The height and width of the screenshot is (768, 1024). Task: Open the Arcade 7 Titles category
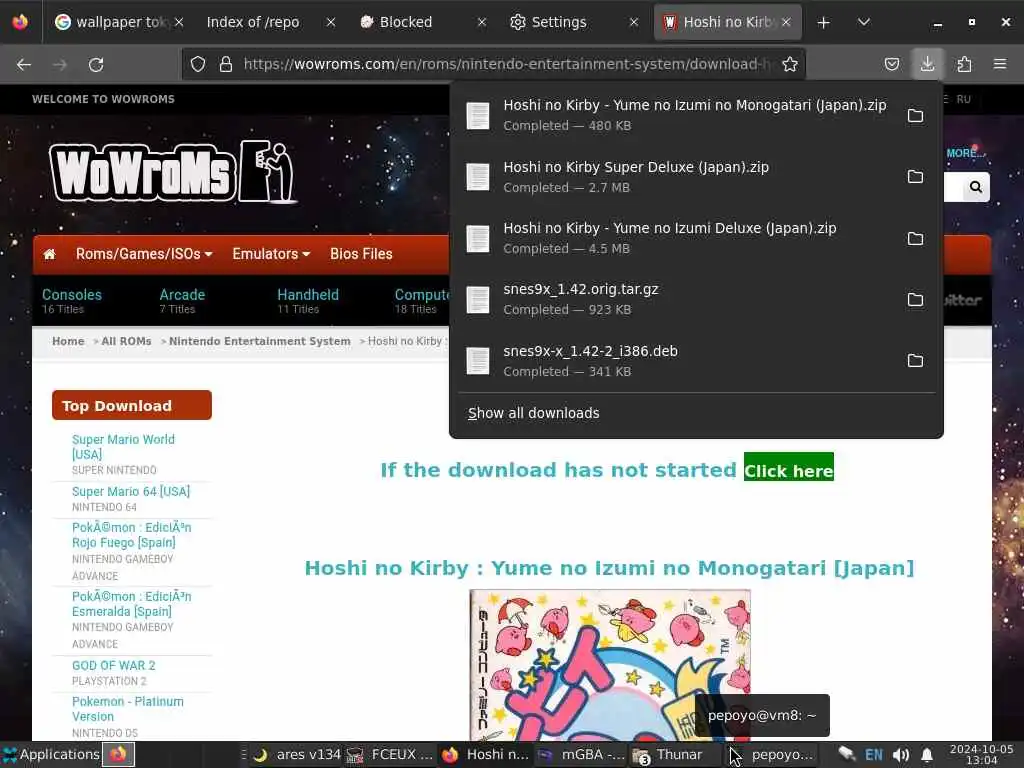click(182, 301)
